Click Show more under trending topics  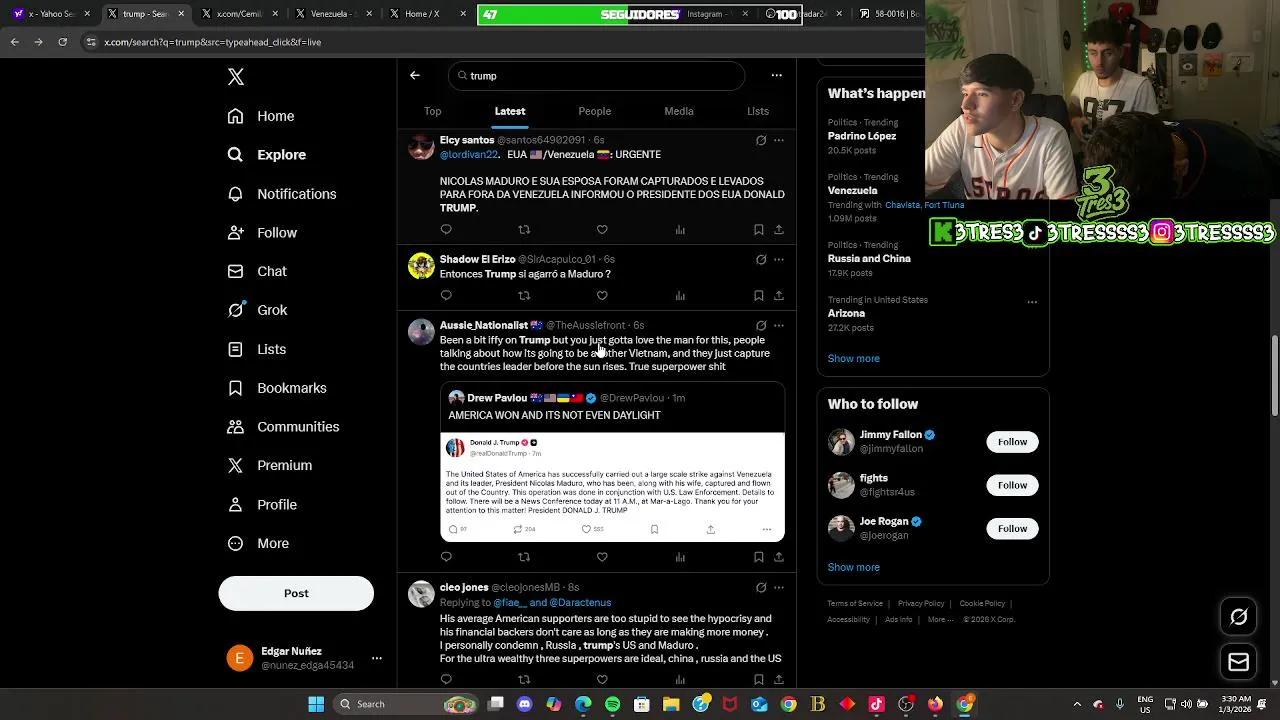pyautogui.click(x=853, y=358)
